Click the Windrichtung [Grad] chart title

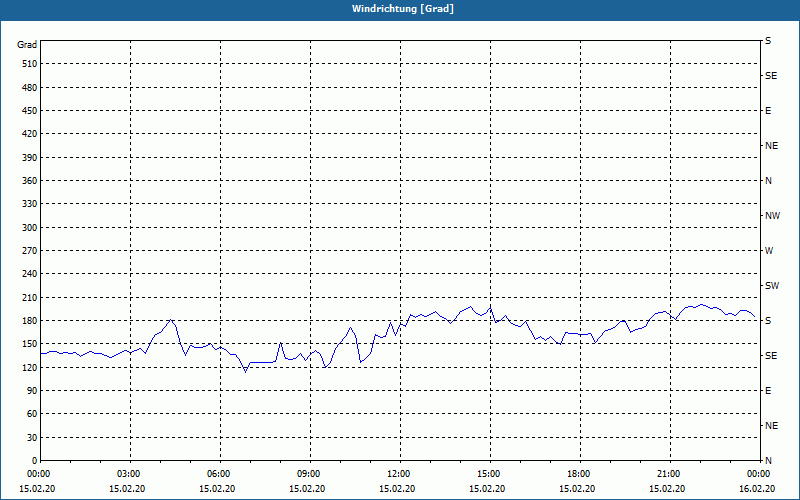tap(403, 9)
